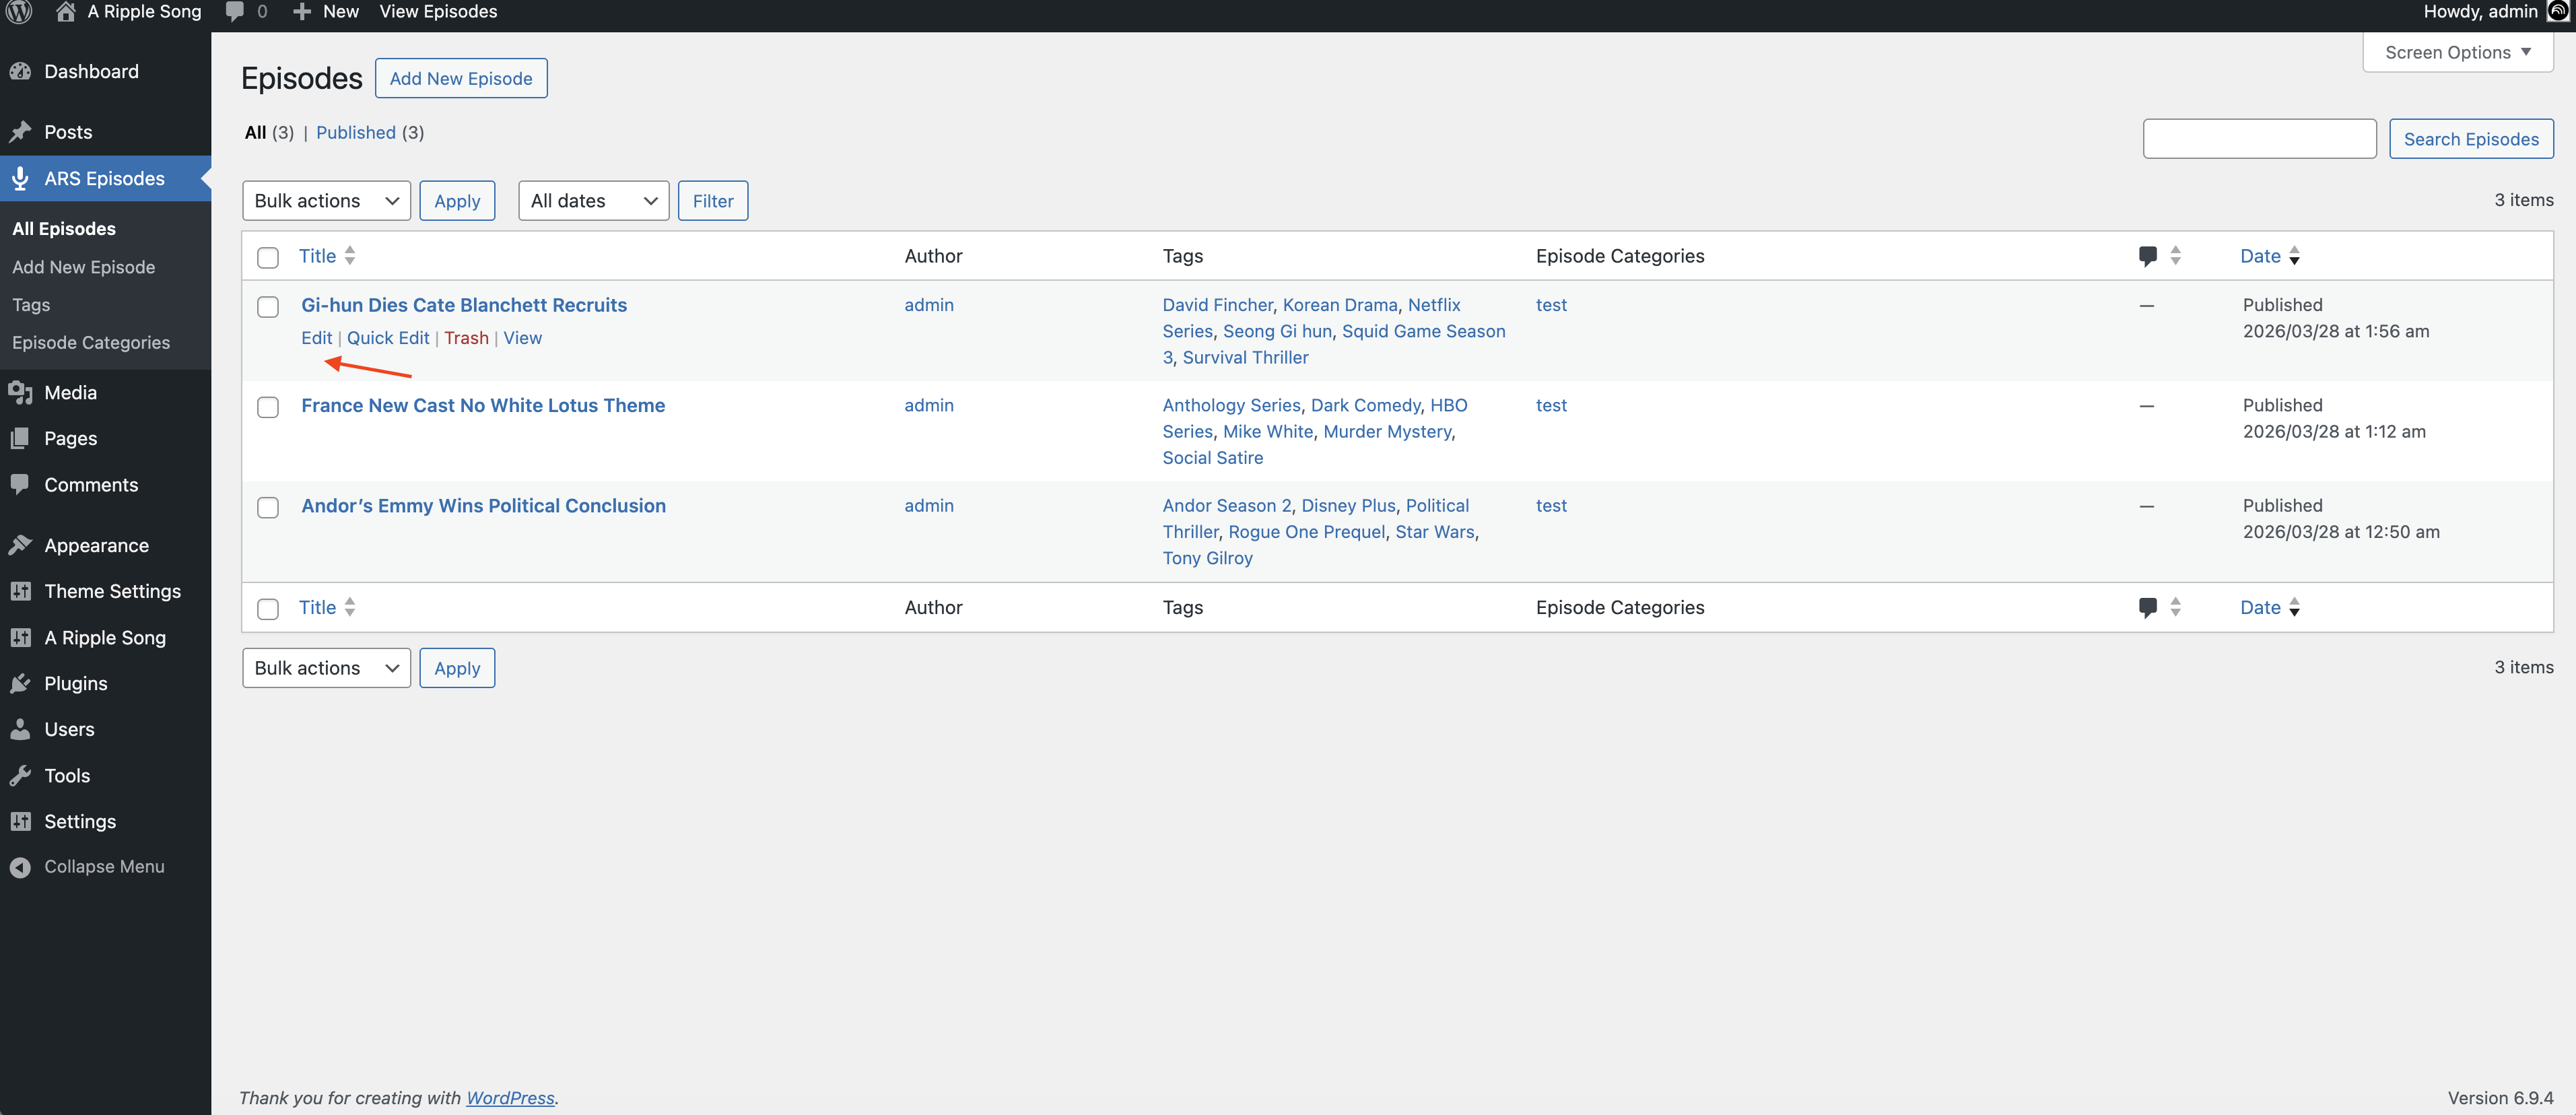The width and height of the screenshot is (2576, 1115).
Task: Click the Plugins icon in the sidebar
Action: pos(21,682)
